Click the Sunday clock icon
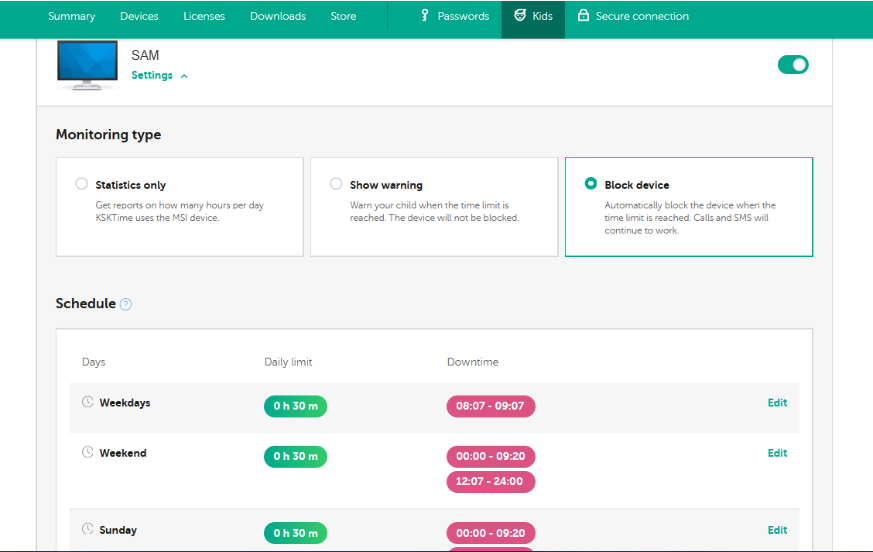Image resolution: width=873 pixels, height=552 pixels. [x=87, y=529]
